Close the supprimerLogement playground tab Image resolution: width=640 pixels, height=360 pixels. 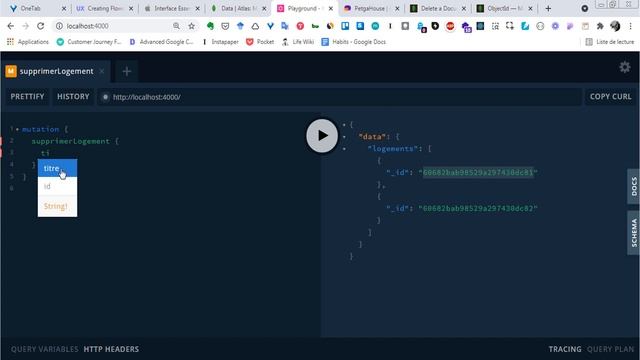click(x=102, y=71)
